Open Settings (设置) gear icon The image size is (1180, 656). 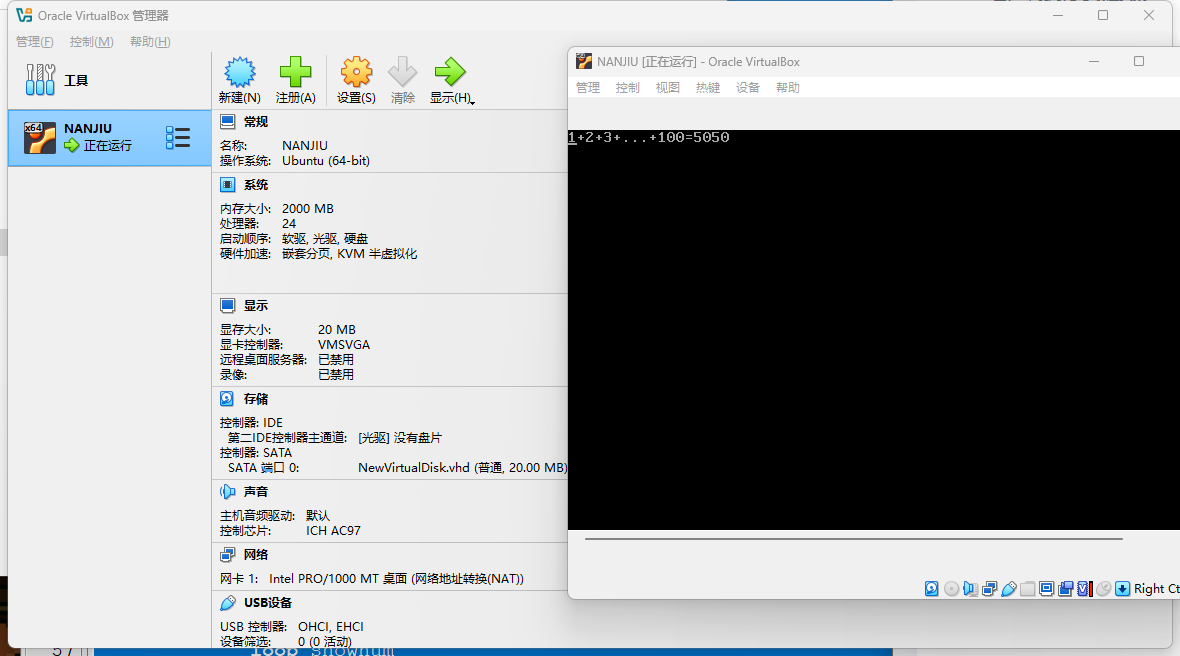click(356, 72)
